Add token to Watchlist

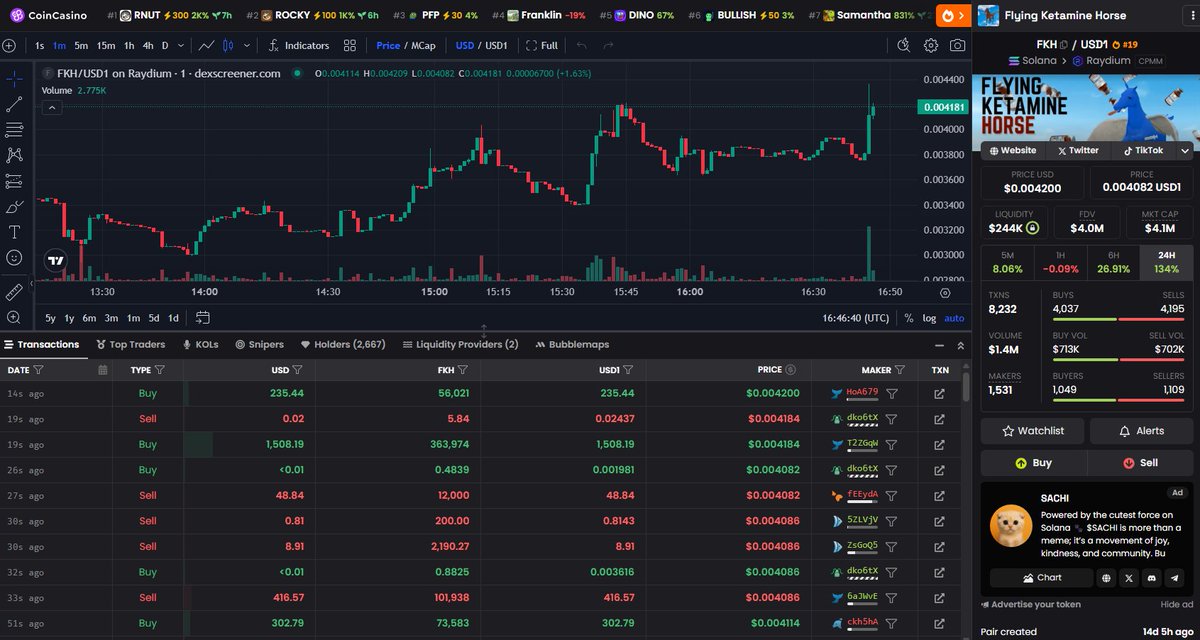pos(1032,431)
